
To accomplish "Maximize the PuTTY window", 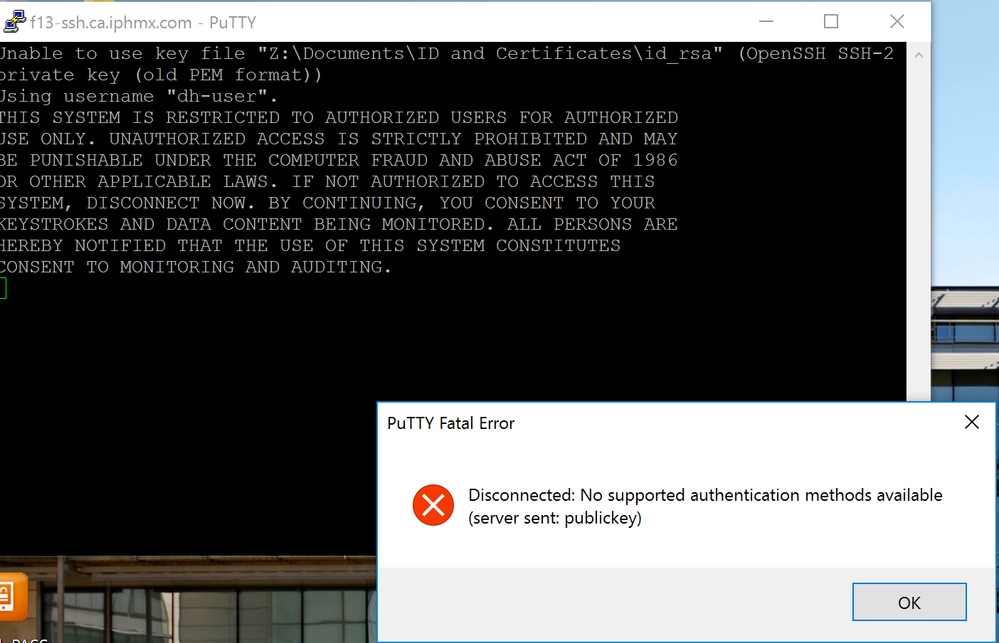I will pos(831,20).
